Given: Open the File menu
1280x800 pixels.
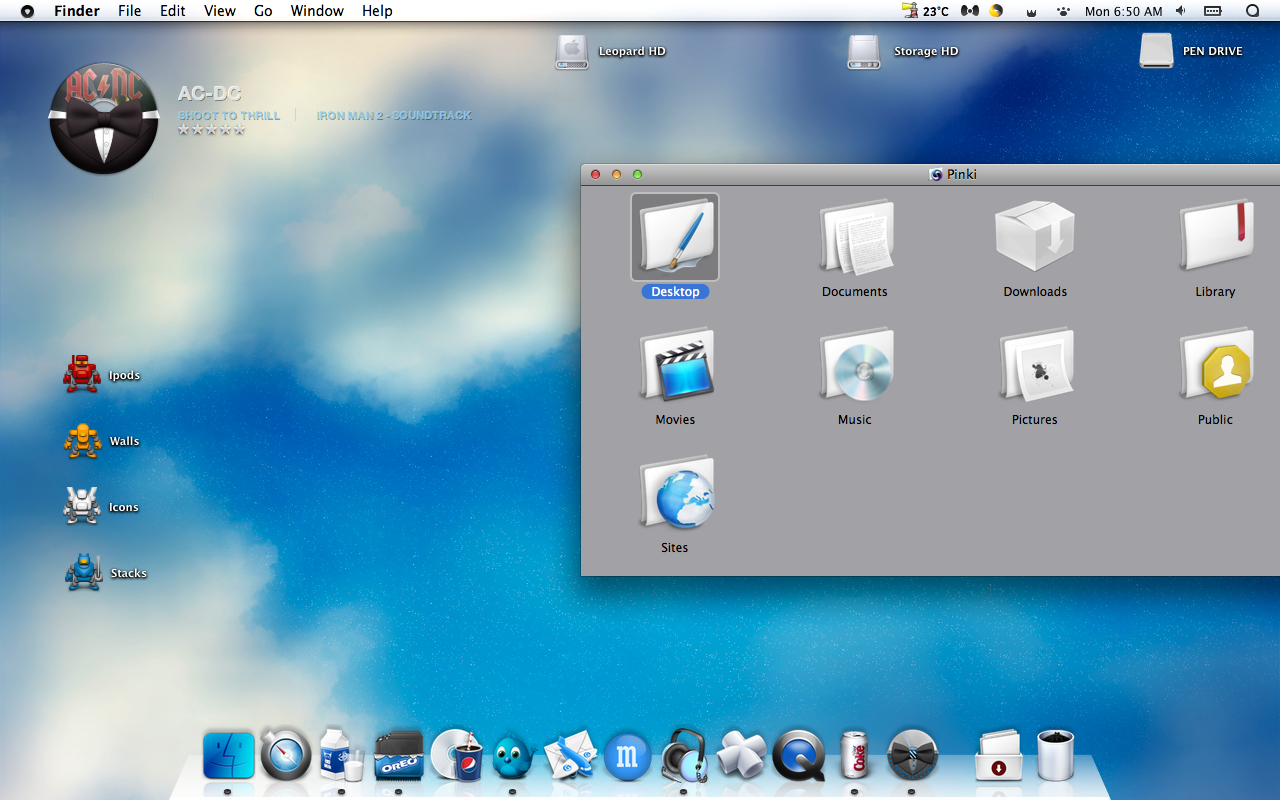Looking at the screenshot, I should (x=129, y=11).
